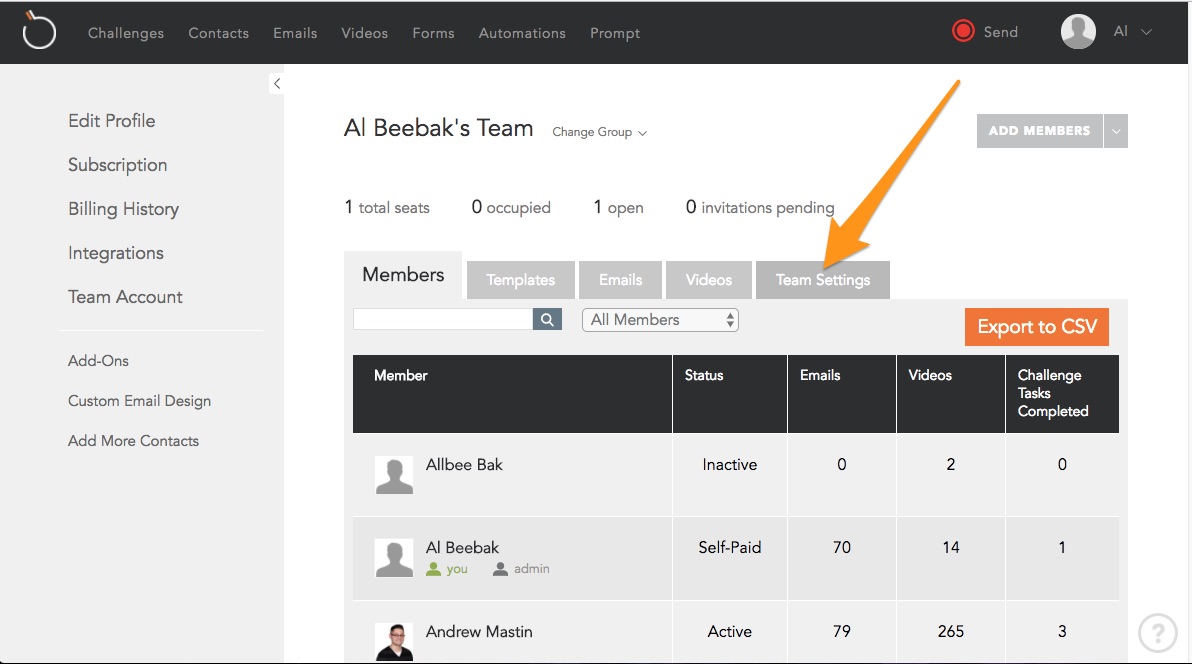Image resolution: width=1192 pixels, height=664 pixels.
Task: Click the green 'you' person icon
Action: click(x=433, y=569)
